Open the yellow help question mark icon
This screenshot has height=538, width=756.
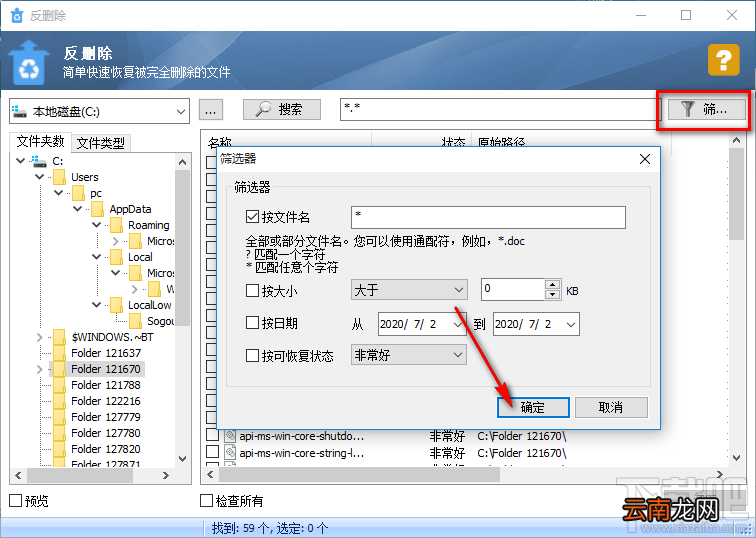click(724, 60)
